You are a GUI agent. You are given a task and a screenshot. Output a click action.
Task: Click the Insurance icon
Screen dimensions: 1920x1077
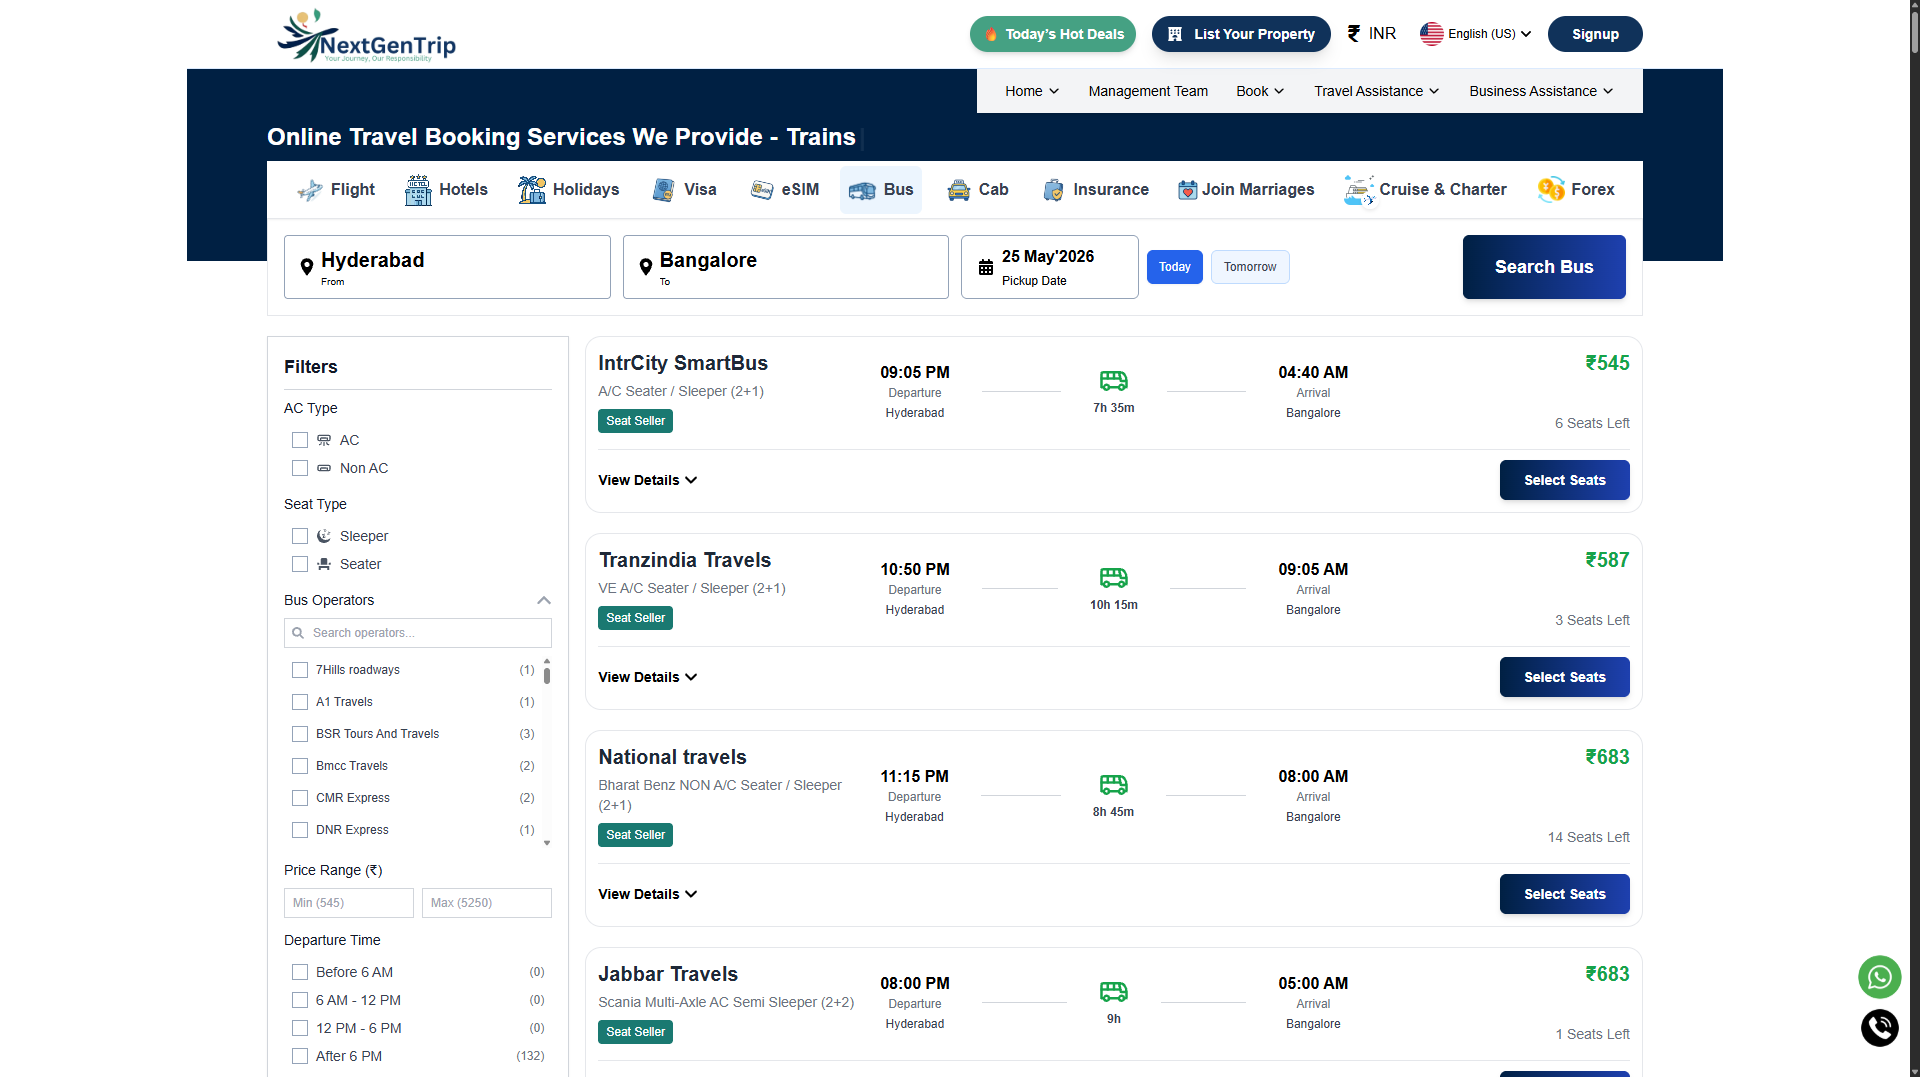pyautogui.click(x=1053, y=190)
